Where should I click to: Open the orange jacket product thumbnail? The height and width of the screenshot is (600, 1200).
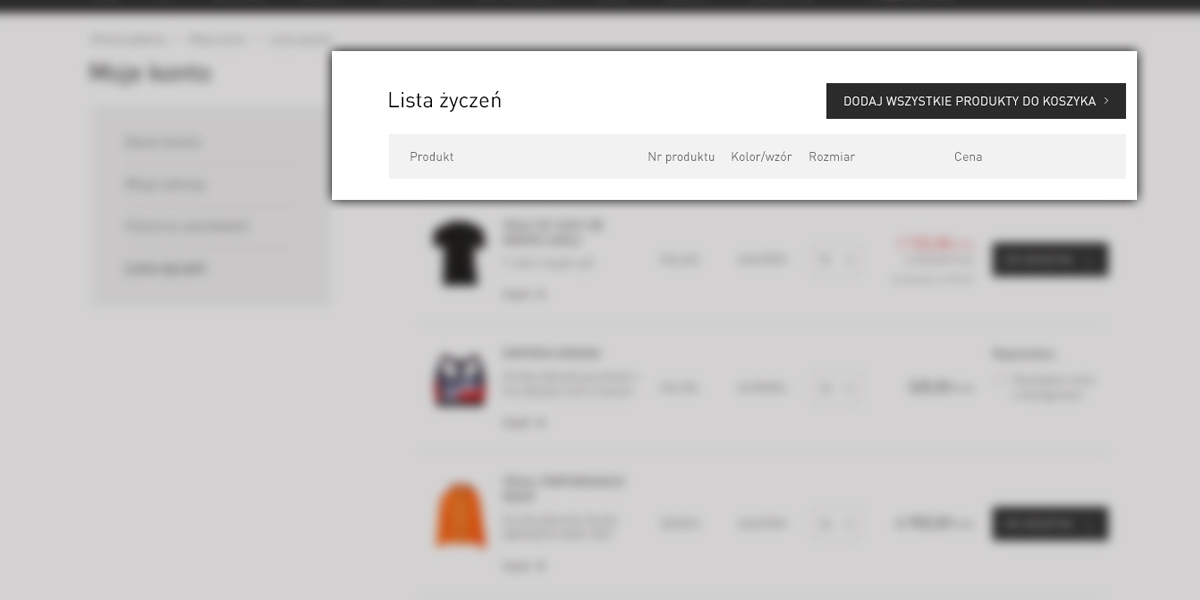click(460, 515)
